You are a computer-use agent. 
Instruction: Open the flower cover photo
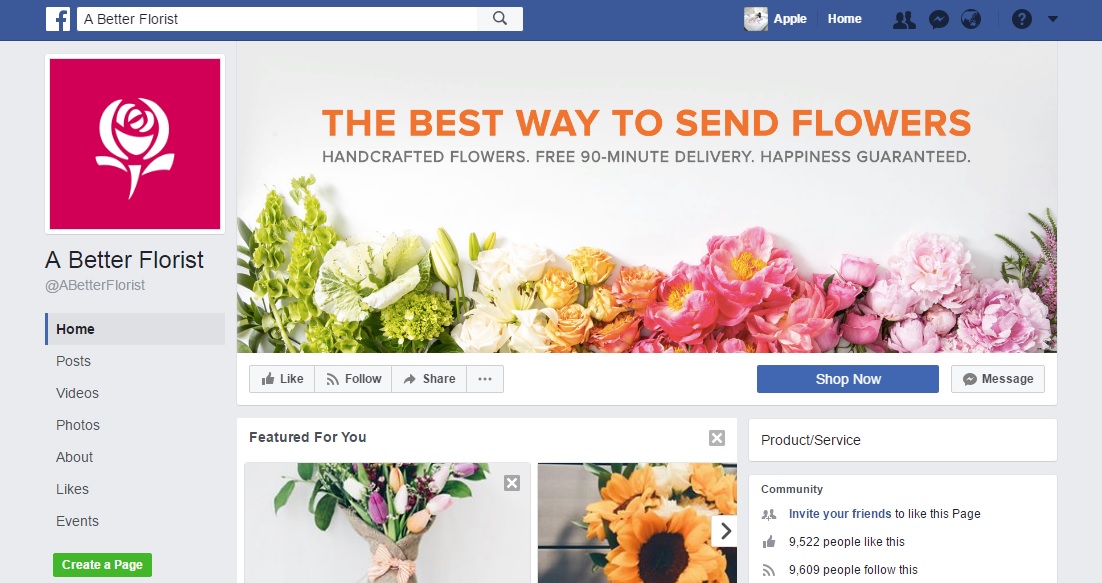click(647, 197)
